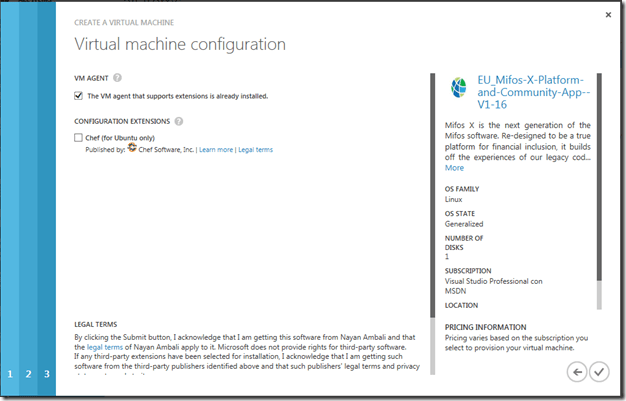Screen dimensions: 626x401
Task: Click the Configuration Extensions help icon
Action: [x=179, y=121]
